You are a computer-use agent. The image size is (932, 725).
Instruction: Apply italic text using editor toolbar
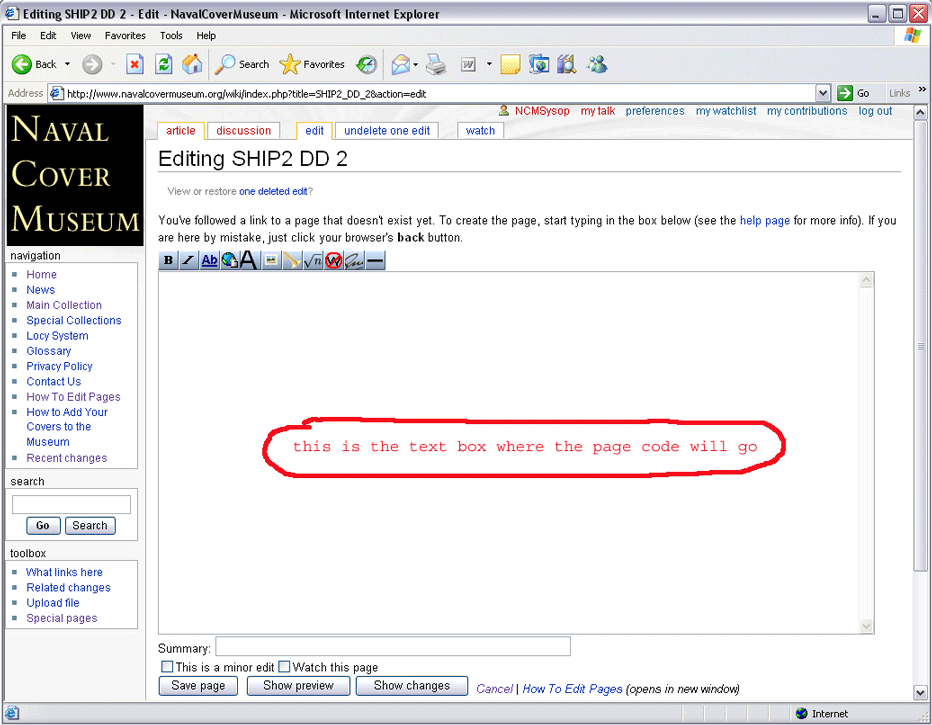tap(188, 261)
